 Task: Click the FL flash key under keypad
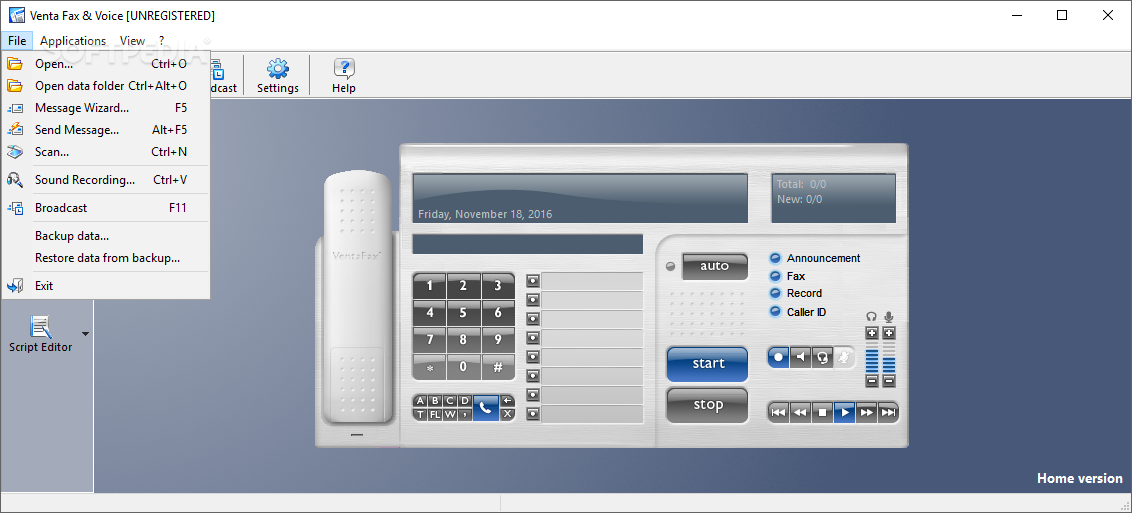point(435,414)
